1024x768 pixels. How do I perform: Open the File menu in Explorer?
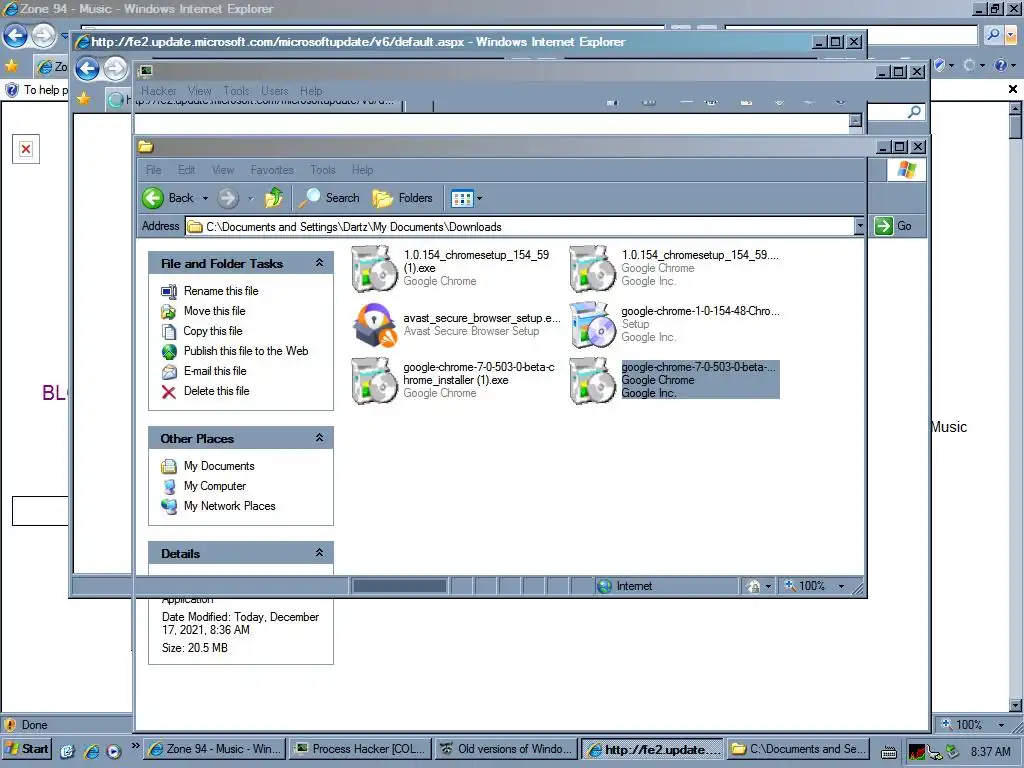(153, 170)
